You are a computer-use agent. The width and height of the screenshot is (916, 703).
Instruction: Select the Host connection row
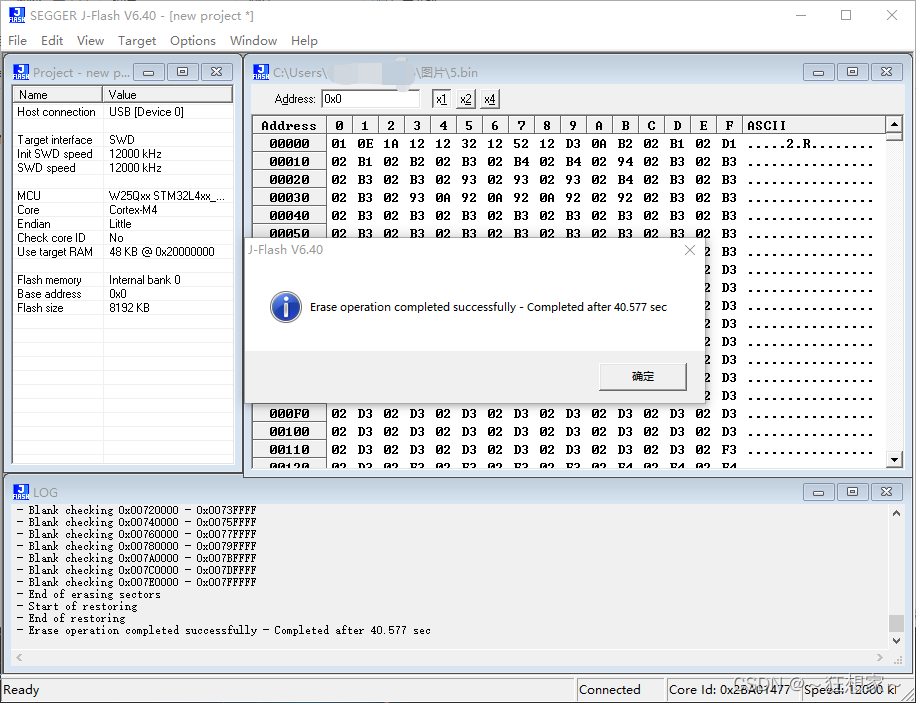click(123, 112)
